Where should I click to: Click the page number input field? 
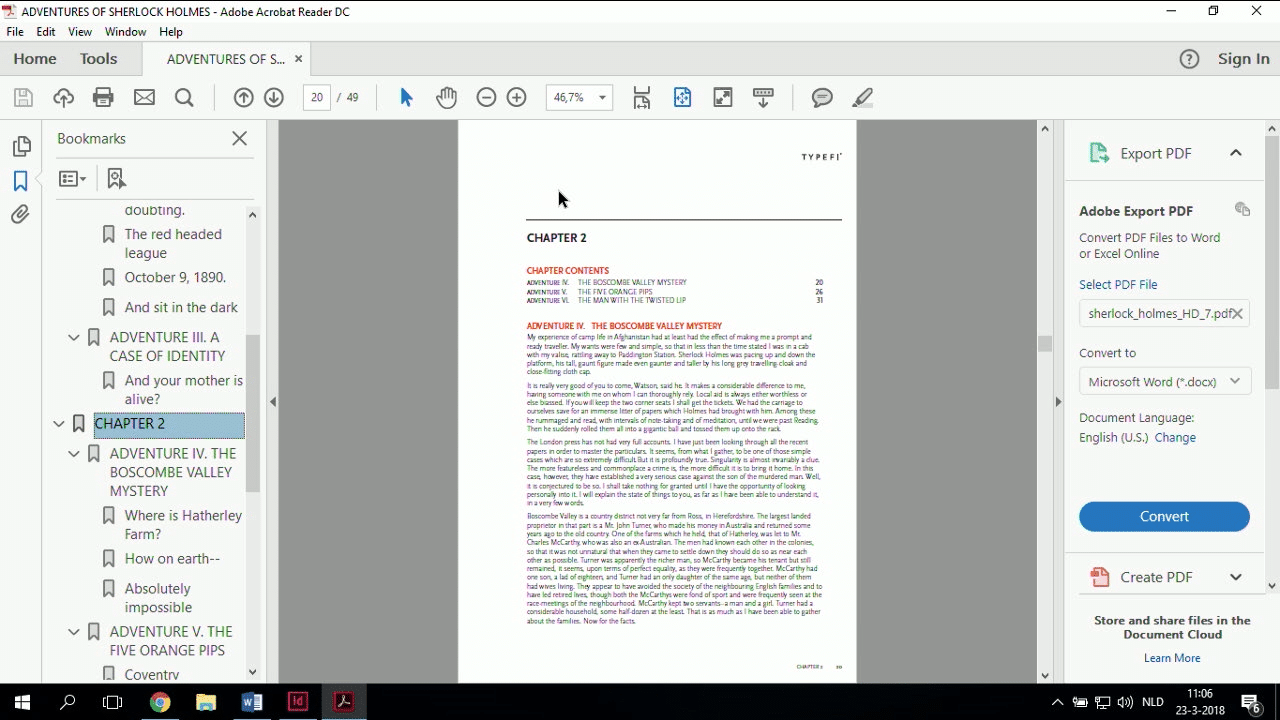[317, 97]
